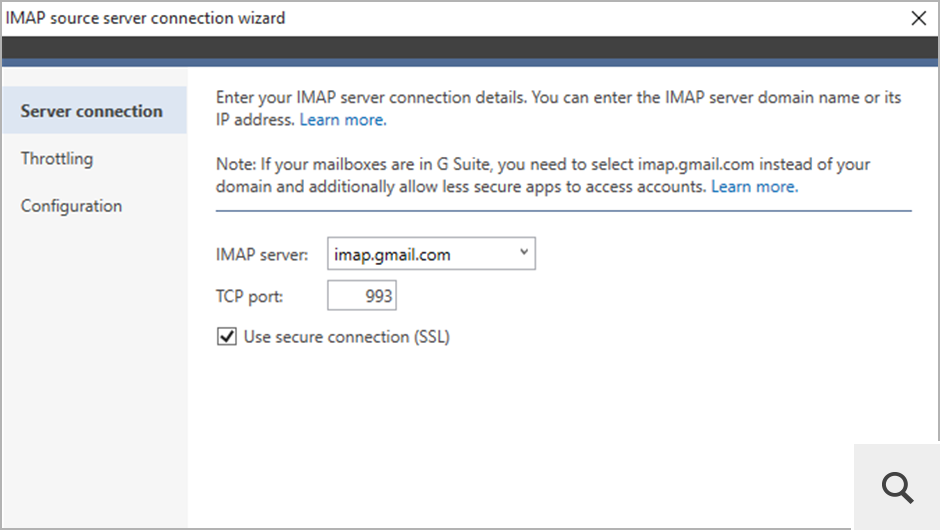The width and height of the screenshot is (940, 530).
Task: Uncheck Use secure connection (SSL)
Action: (x=227, y=336)
